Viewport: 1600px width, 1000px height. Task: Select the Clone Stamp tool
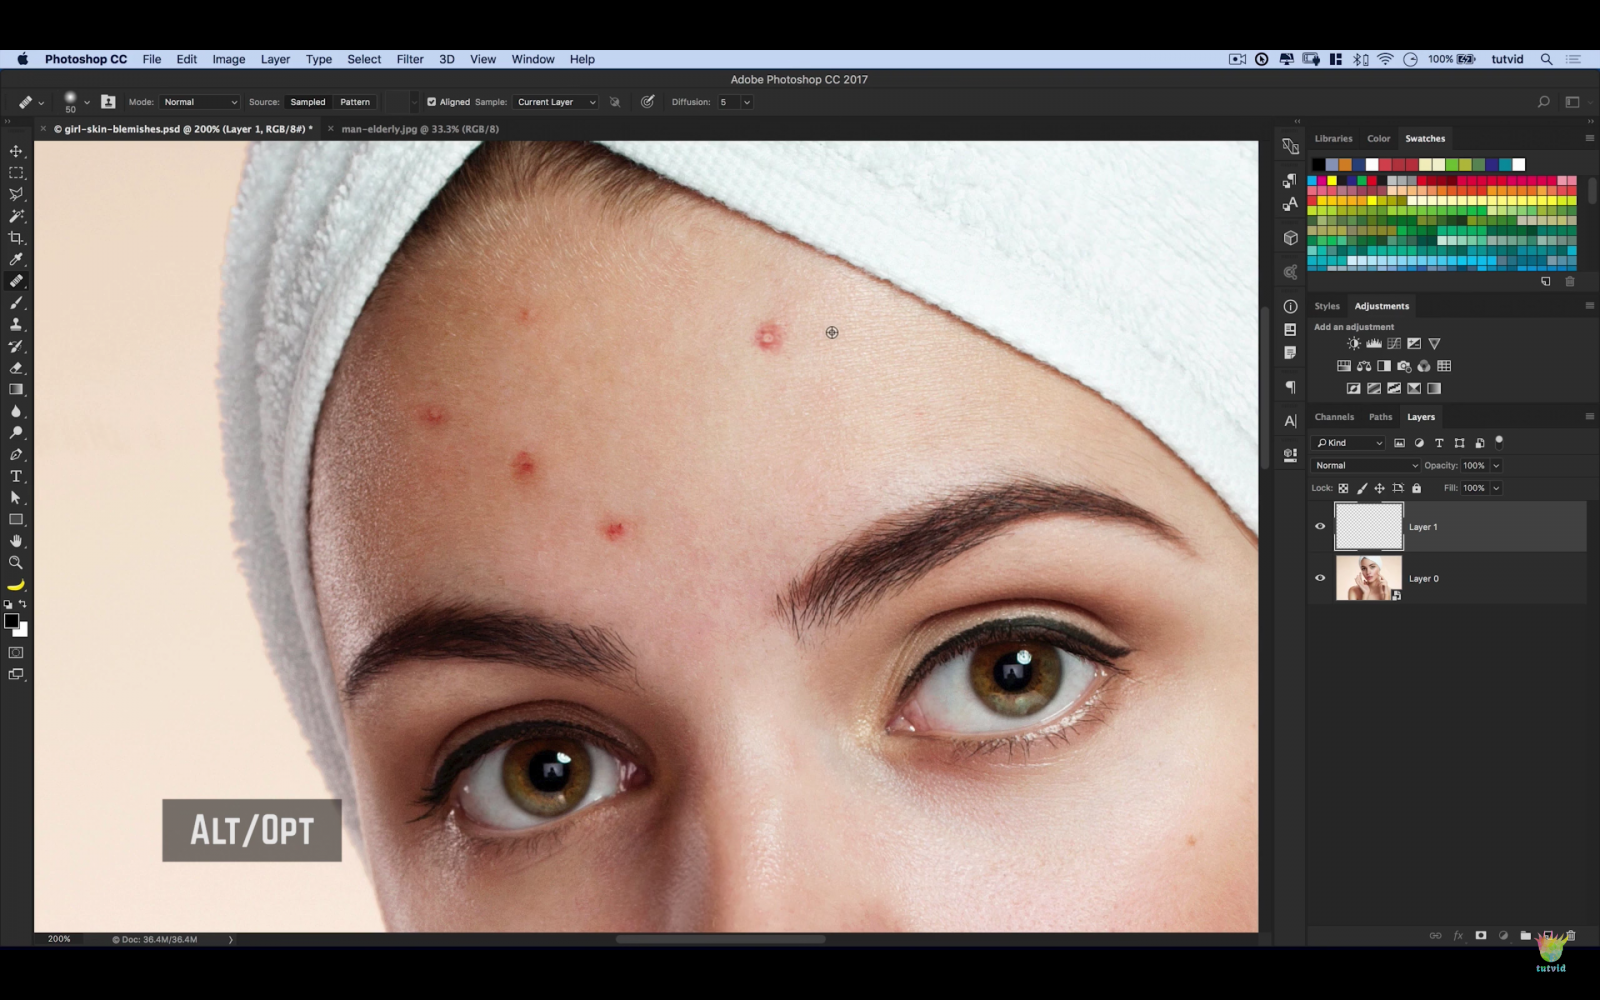[x=16, y=325]
